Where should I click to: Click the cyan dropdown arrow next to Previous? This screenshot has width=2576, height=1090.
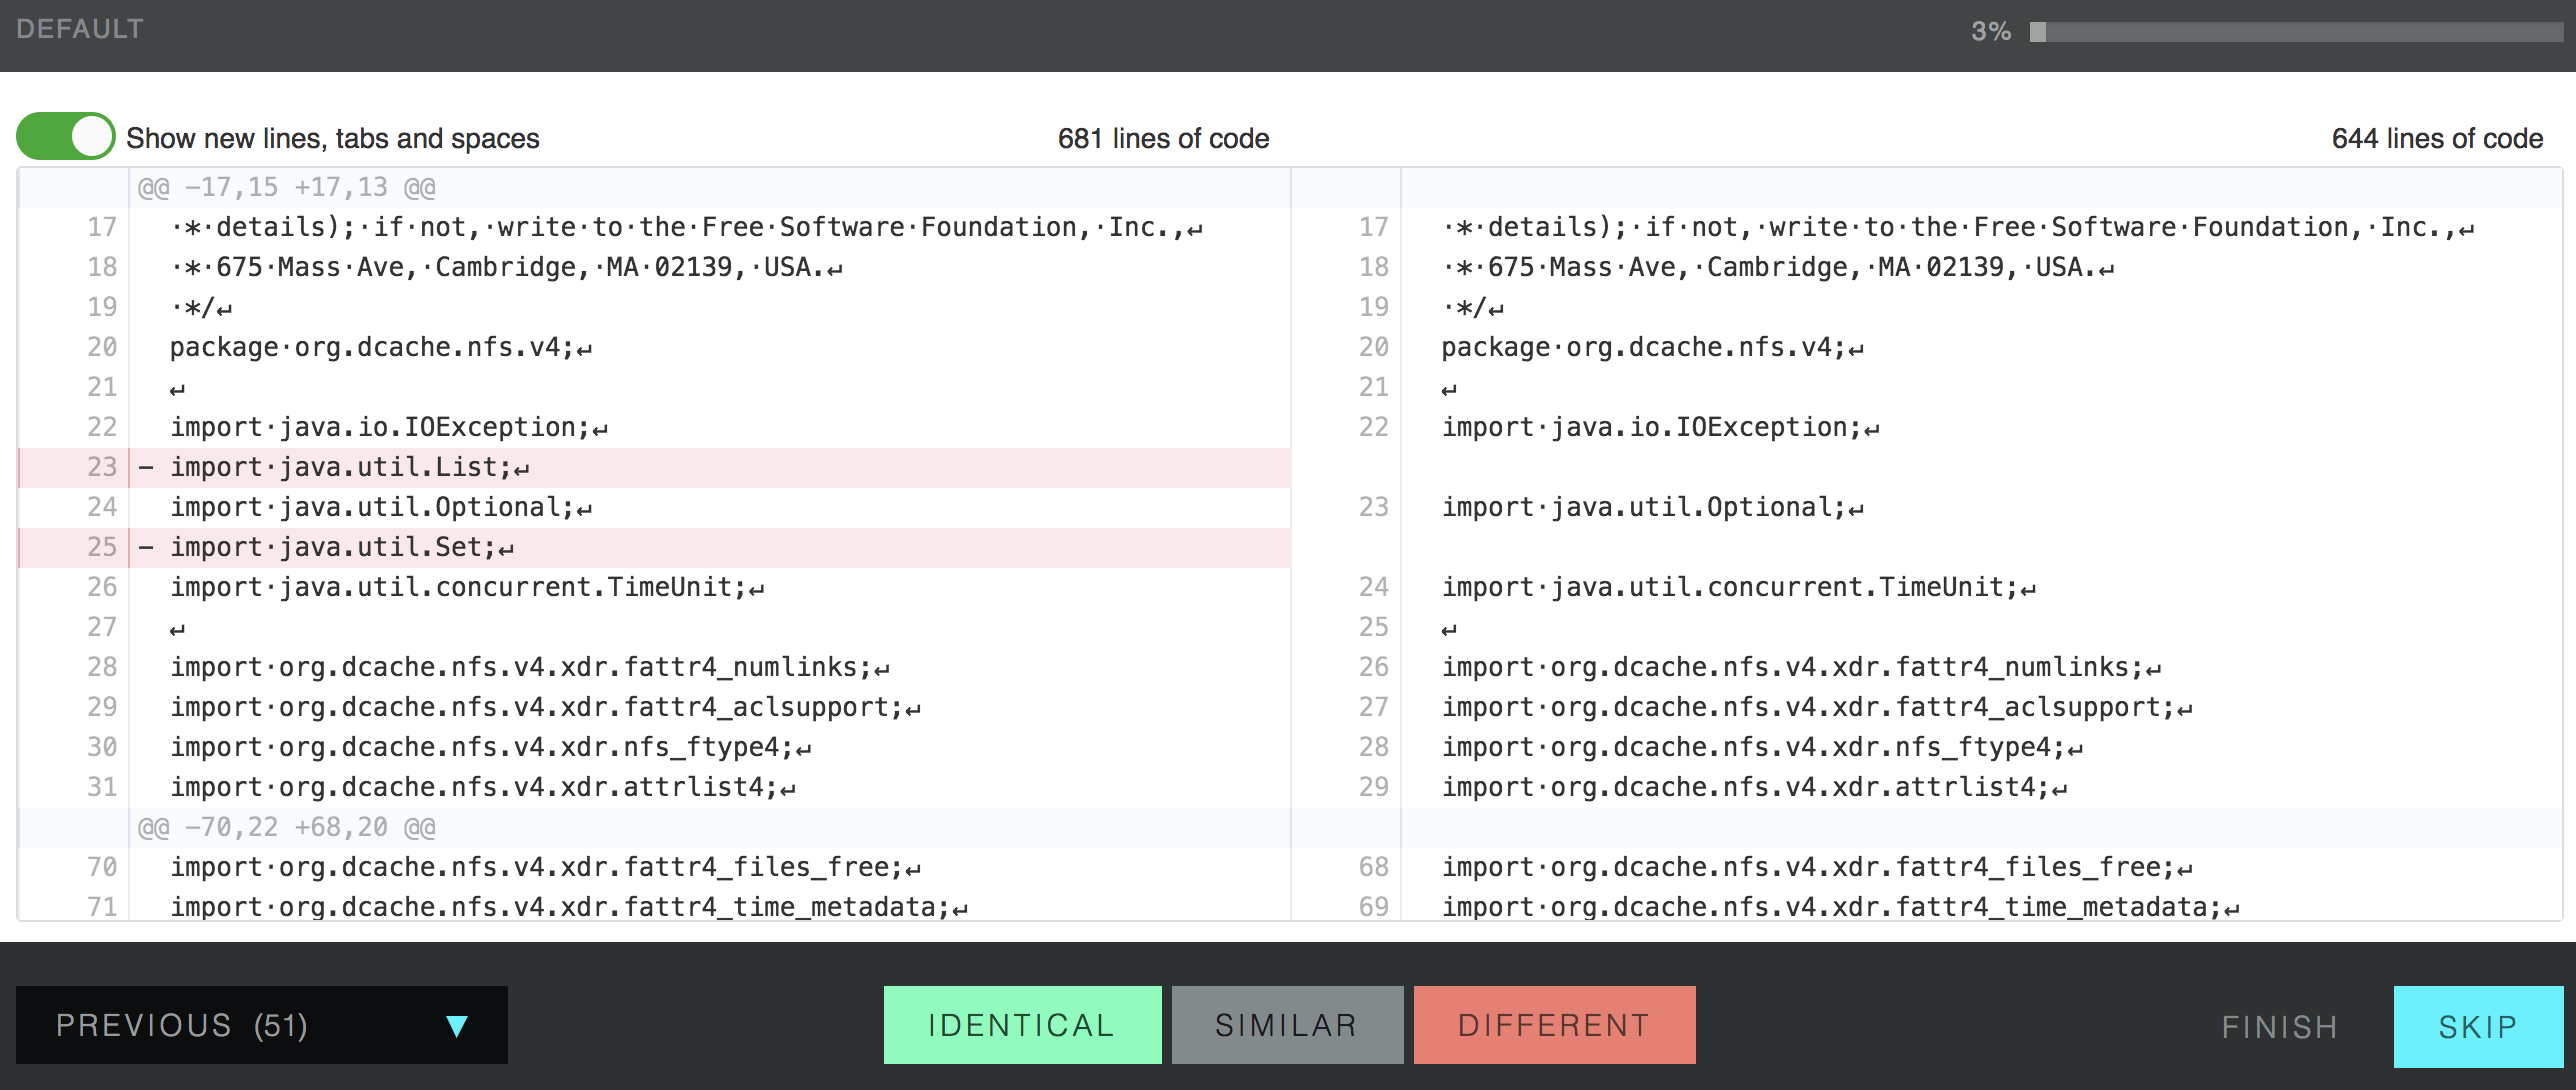click(x=457, y=1026)
